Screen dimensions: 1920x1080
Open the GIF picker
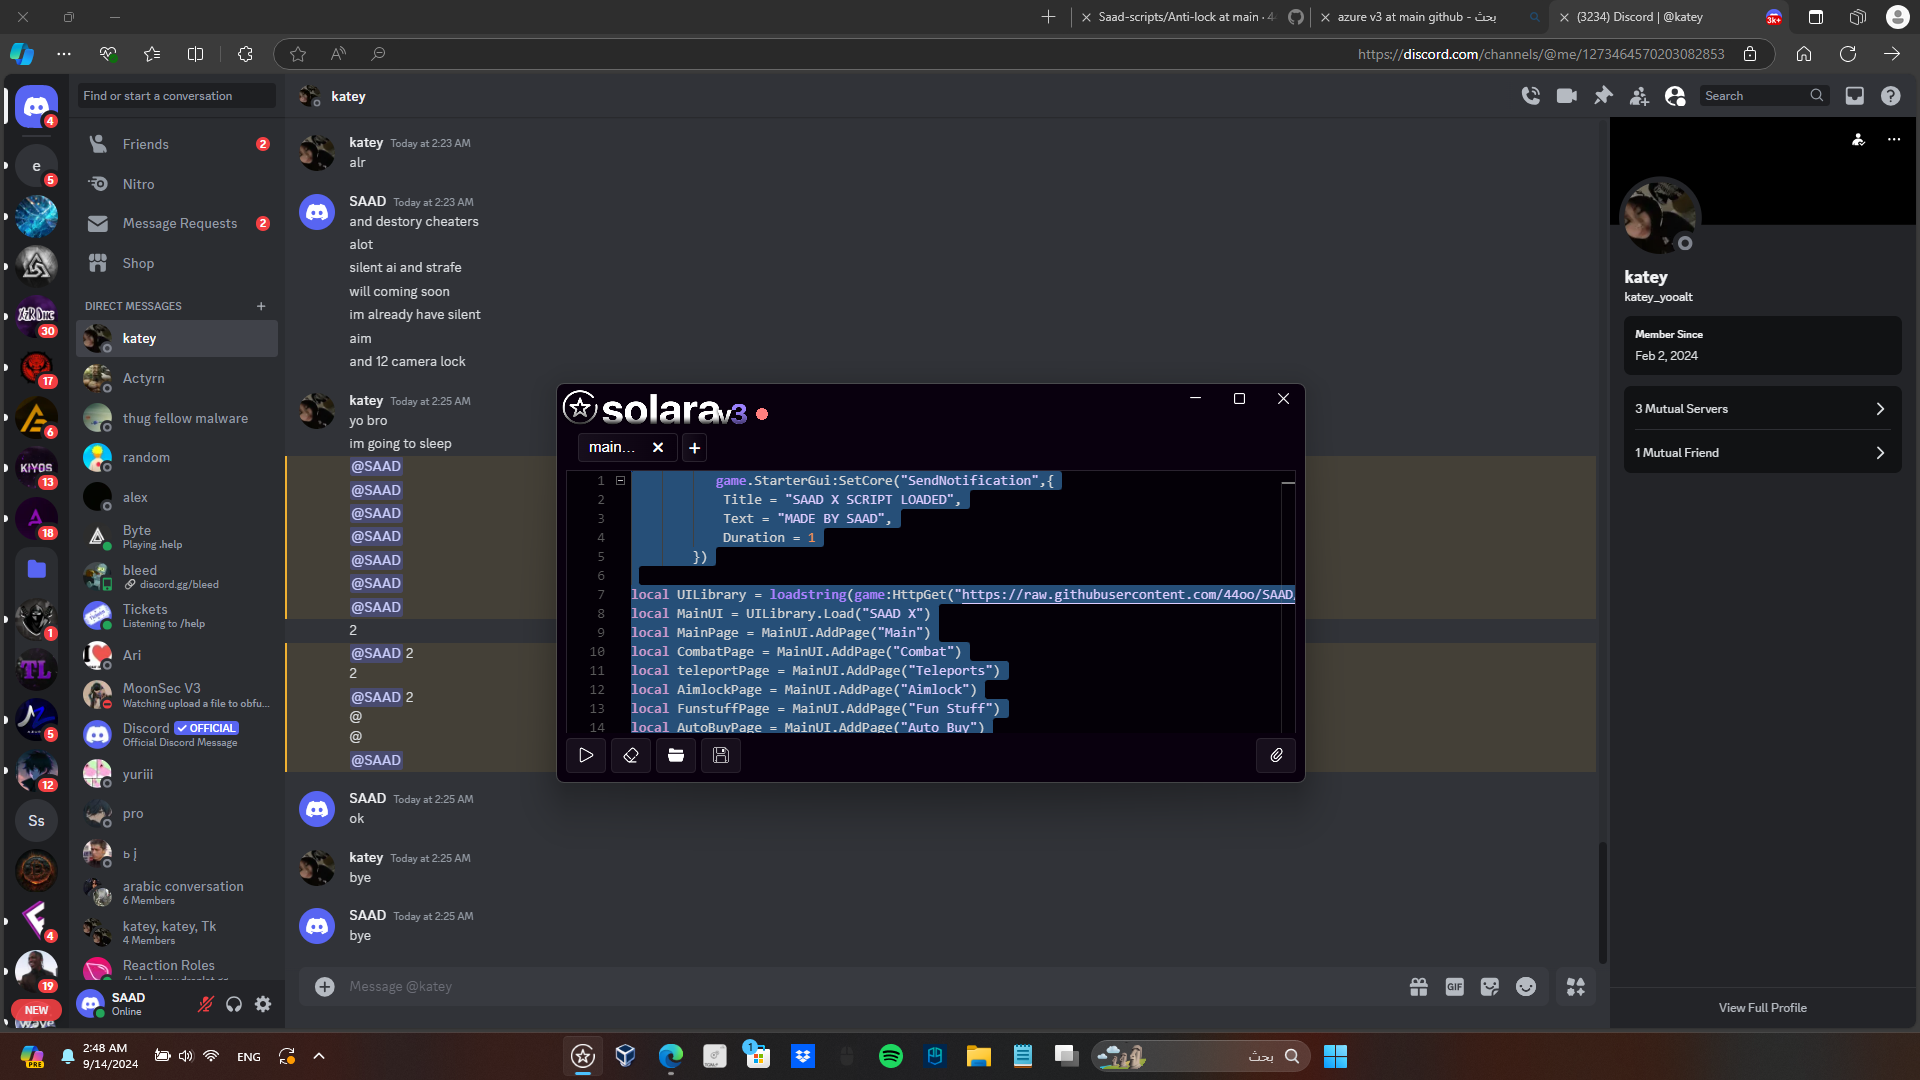click(1454, 987)
